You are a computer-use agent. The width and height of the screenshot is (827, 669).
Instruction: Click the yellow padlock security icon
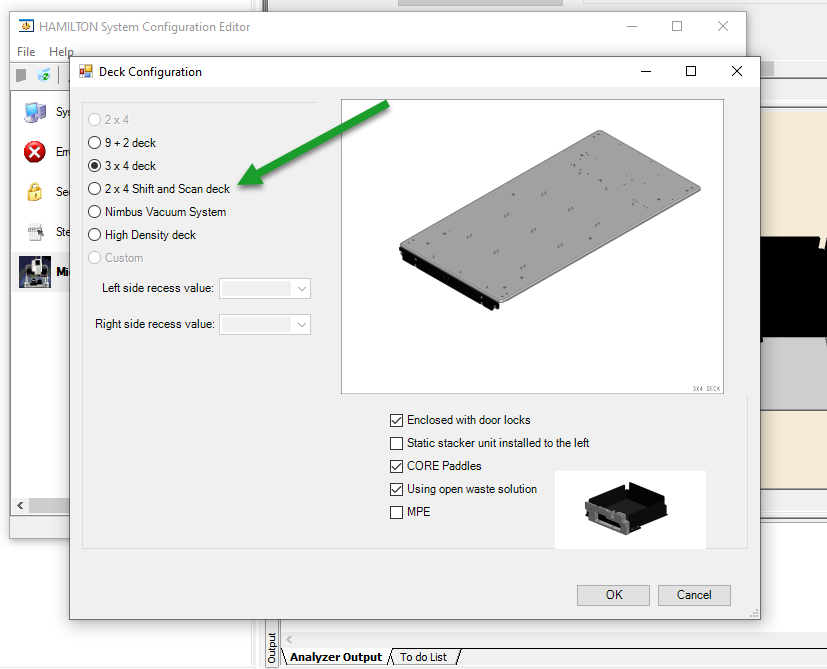point(34,192)
